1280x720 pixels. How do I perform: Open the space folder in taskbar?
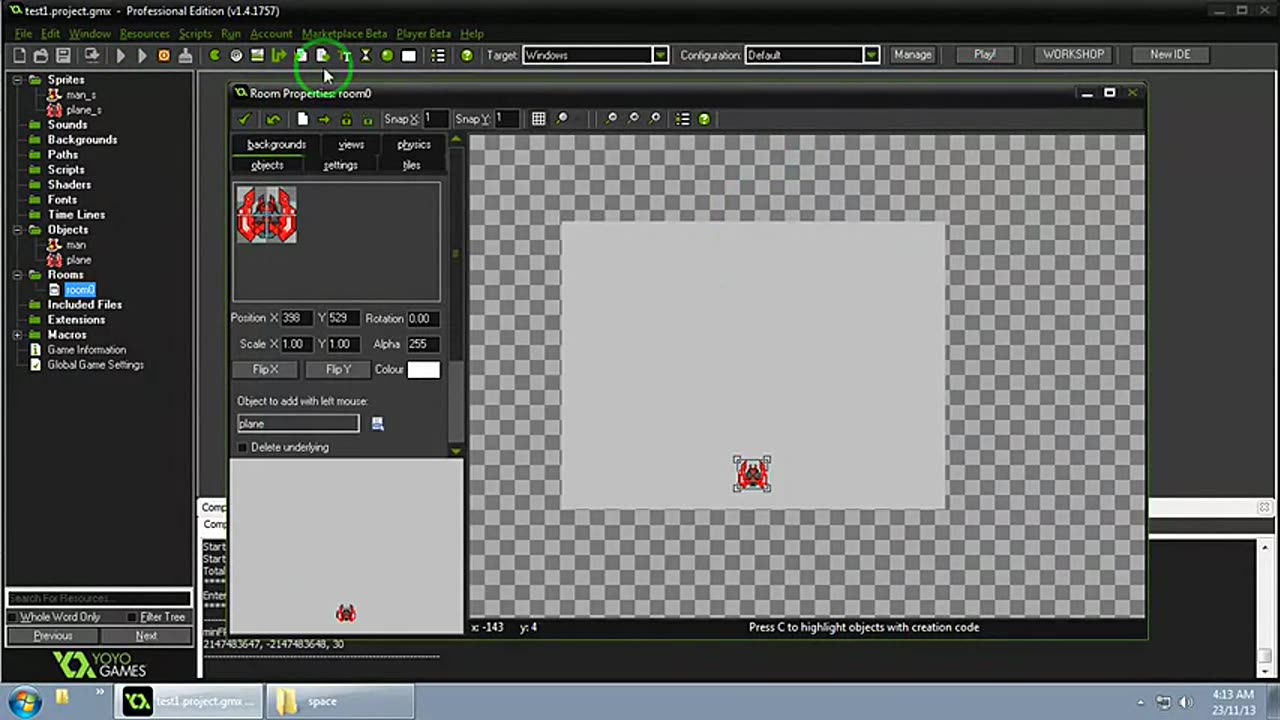[x=340, y=701]
